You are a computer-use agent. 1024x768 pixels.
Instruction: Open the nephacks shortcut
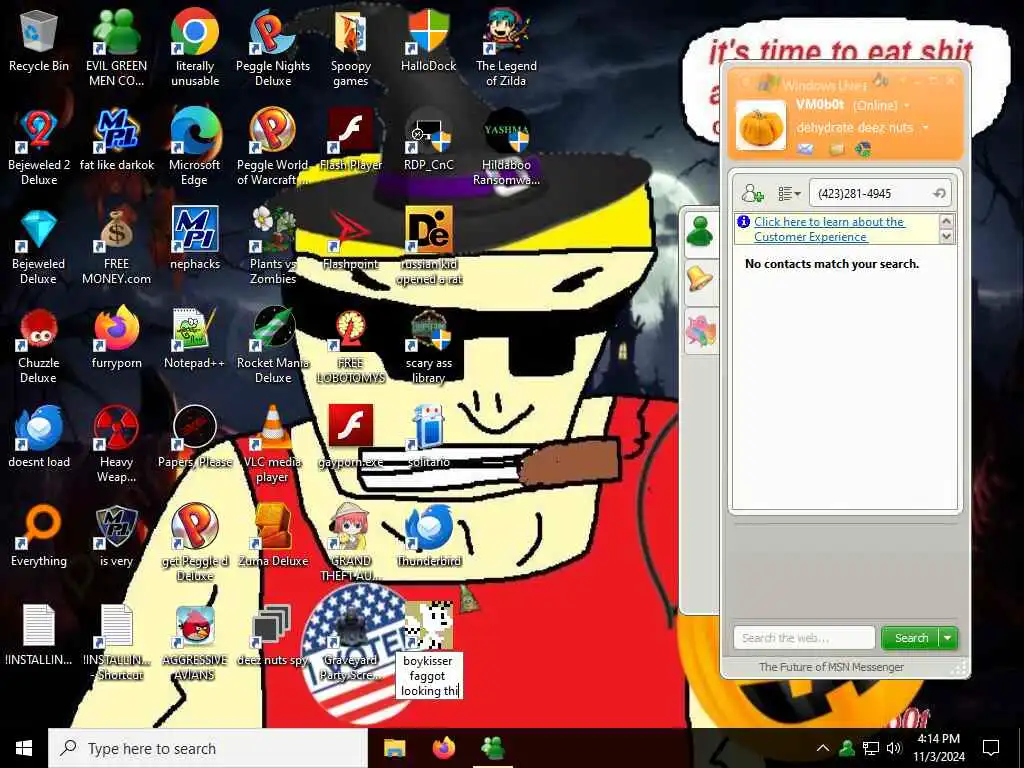point(195,239)
